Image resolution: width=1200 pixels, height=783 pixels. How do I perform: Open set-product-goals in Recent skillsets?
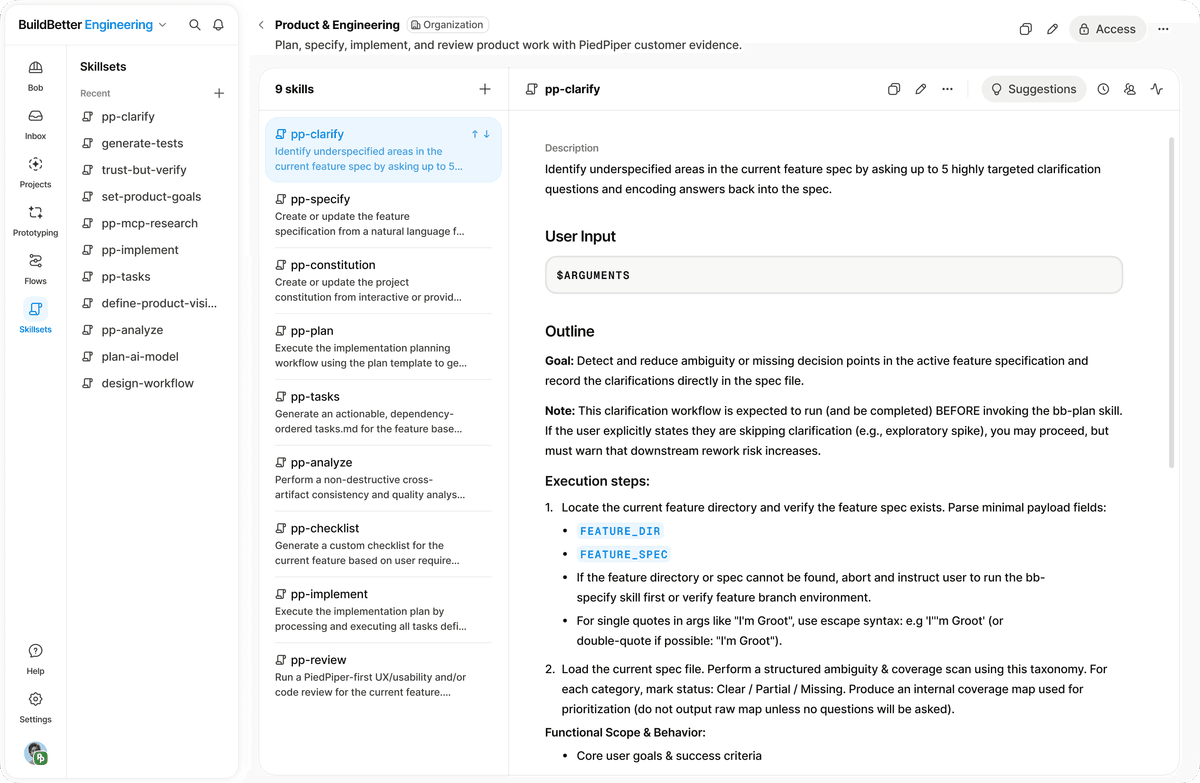point(151,197)
